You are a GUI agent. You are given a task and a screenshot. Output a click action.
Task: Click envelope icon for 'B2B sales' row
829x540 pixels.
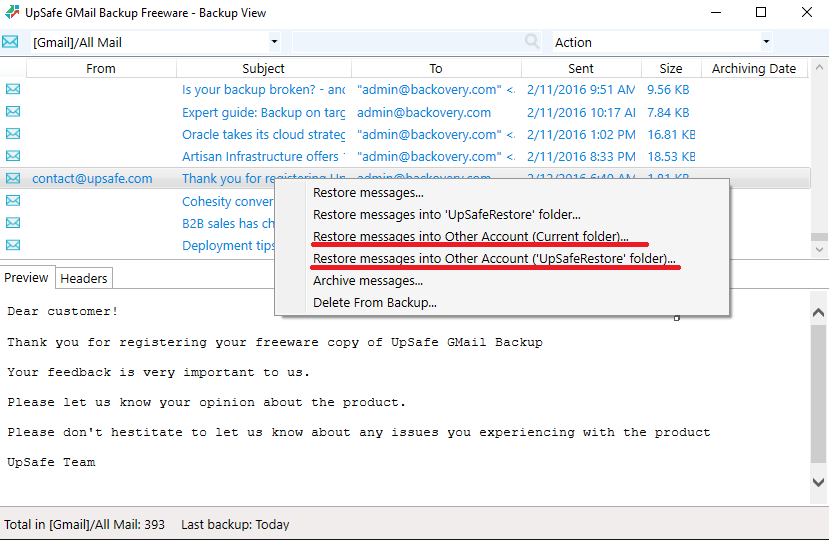(x=13, y=223)
